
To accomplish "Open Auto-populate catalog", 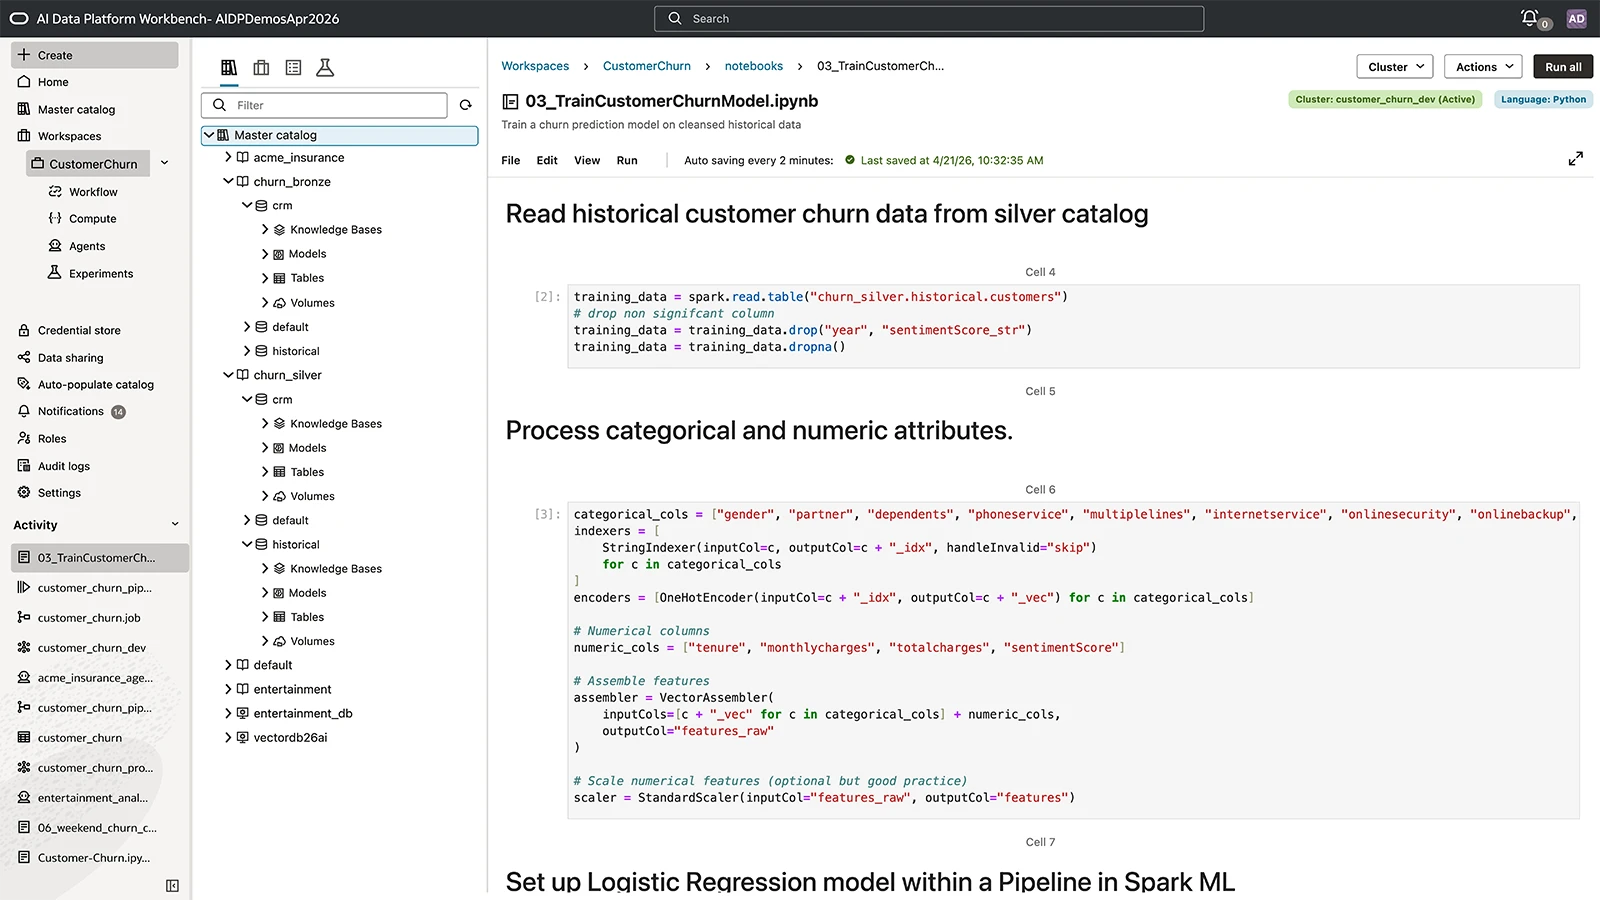I will (x=95, y=385).
